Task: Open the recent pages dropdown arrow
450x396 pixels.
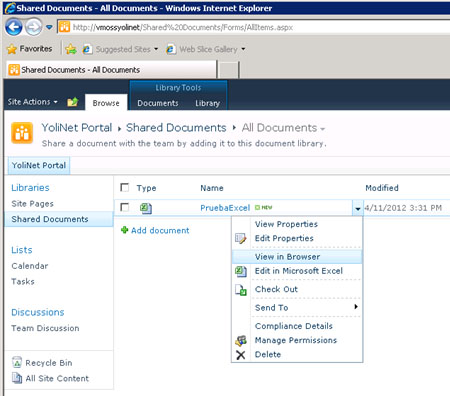Action: click(49, 27)
